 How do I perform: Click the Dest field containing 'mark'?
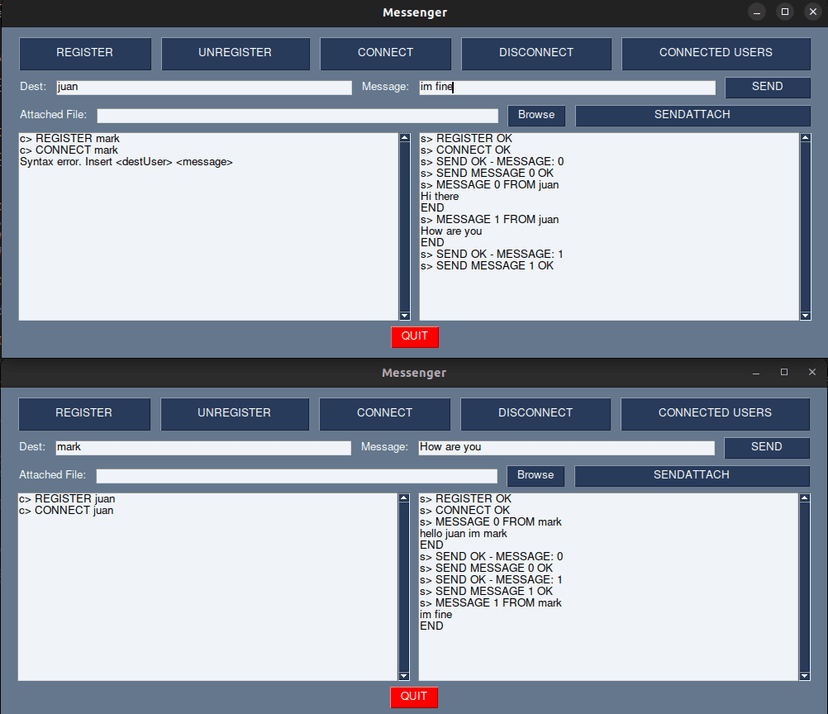tap(202, 447)
